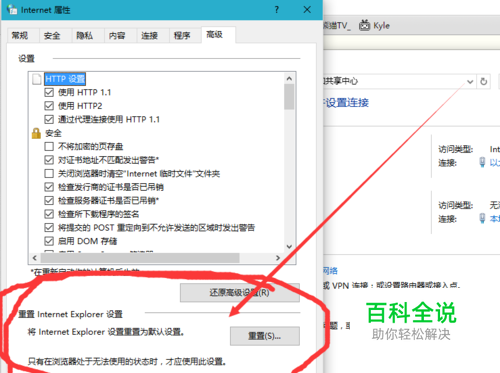The height and width of the screenshot is (373, 500).
Task: Toggle 检查服务器证书是否已吊销 checkbox
Action: tap(49, 200)
